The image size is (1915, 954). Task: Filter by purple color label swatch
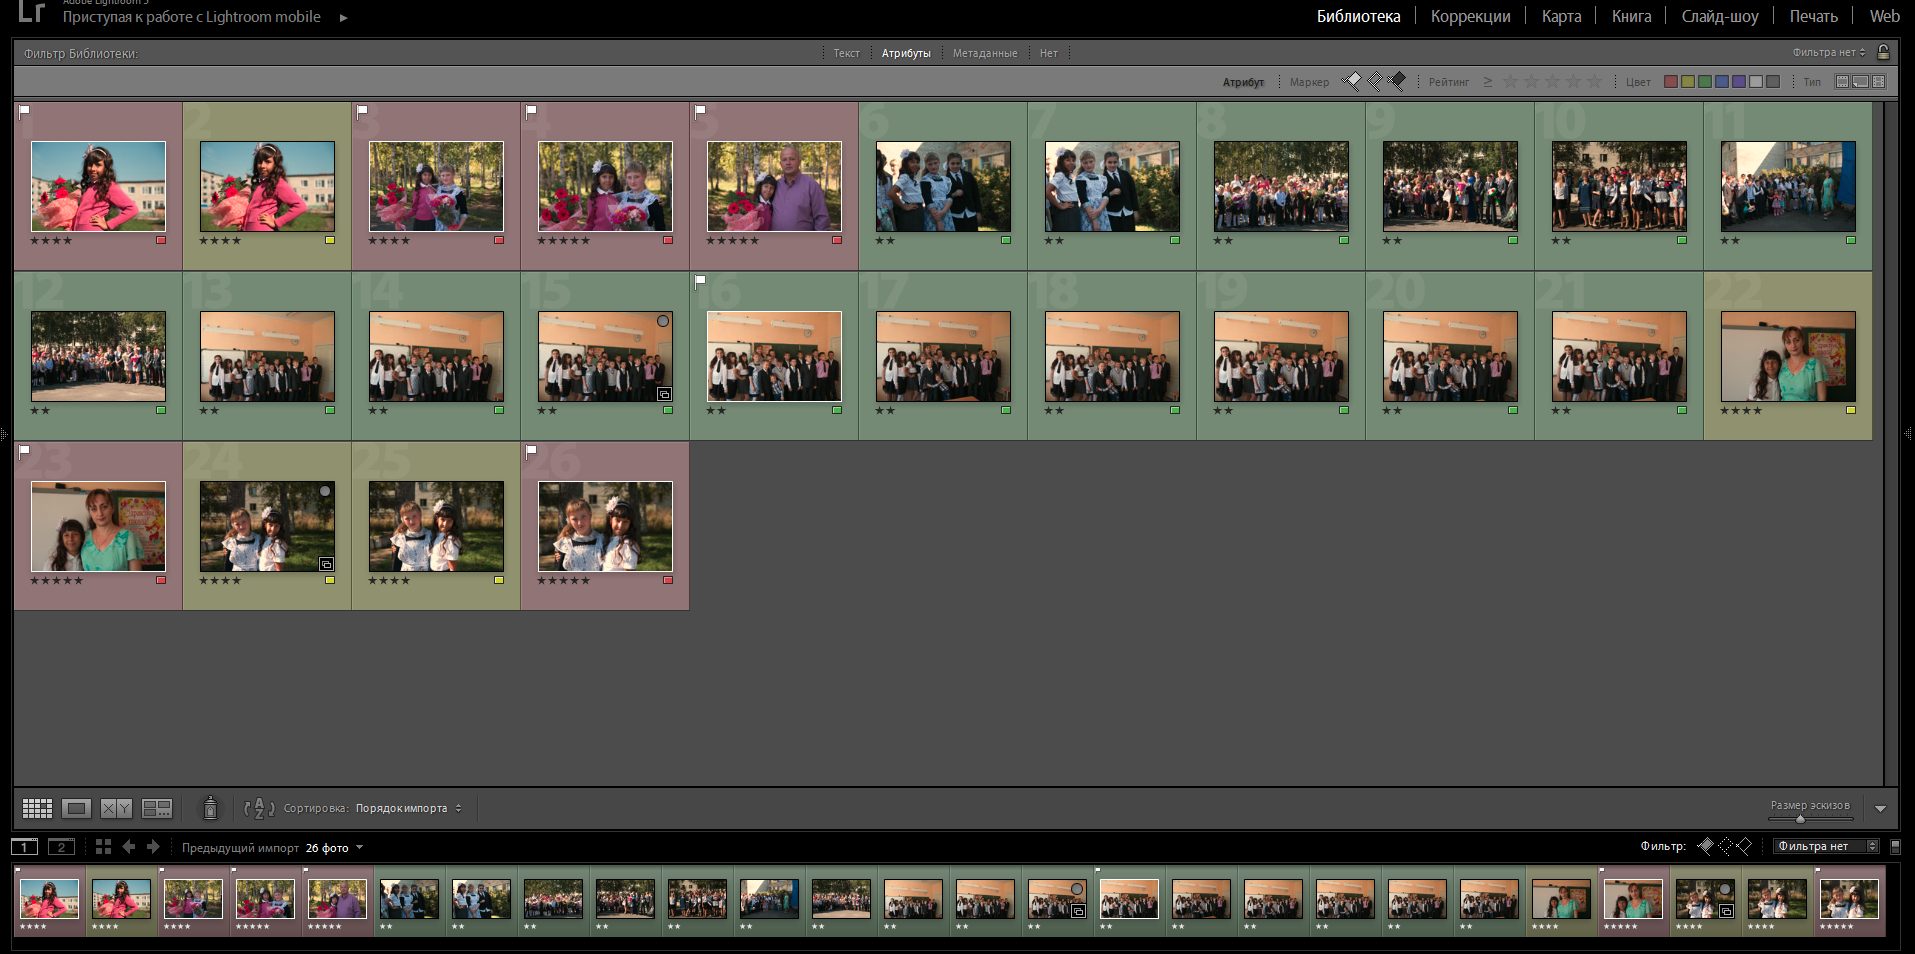(1739, 81)
